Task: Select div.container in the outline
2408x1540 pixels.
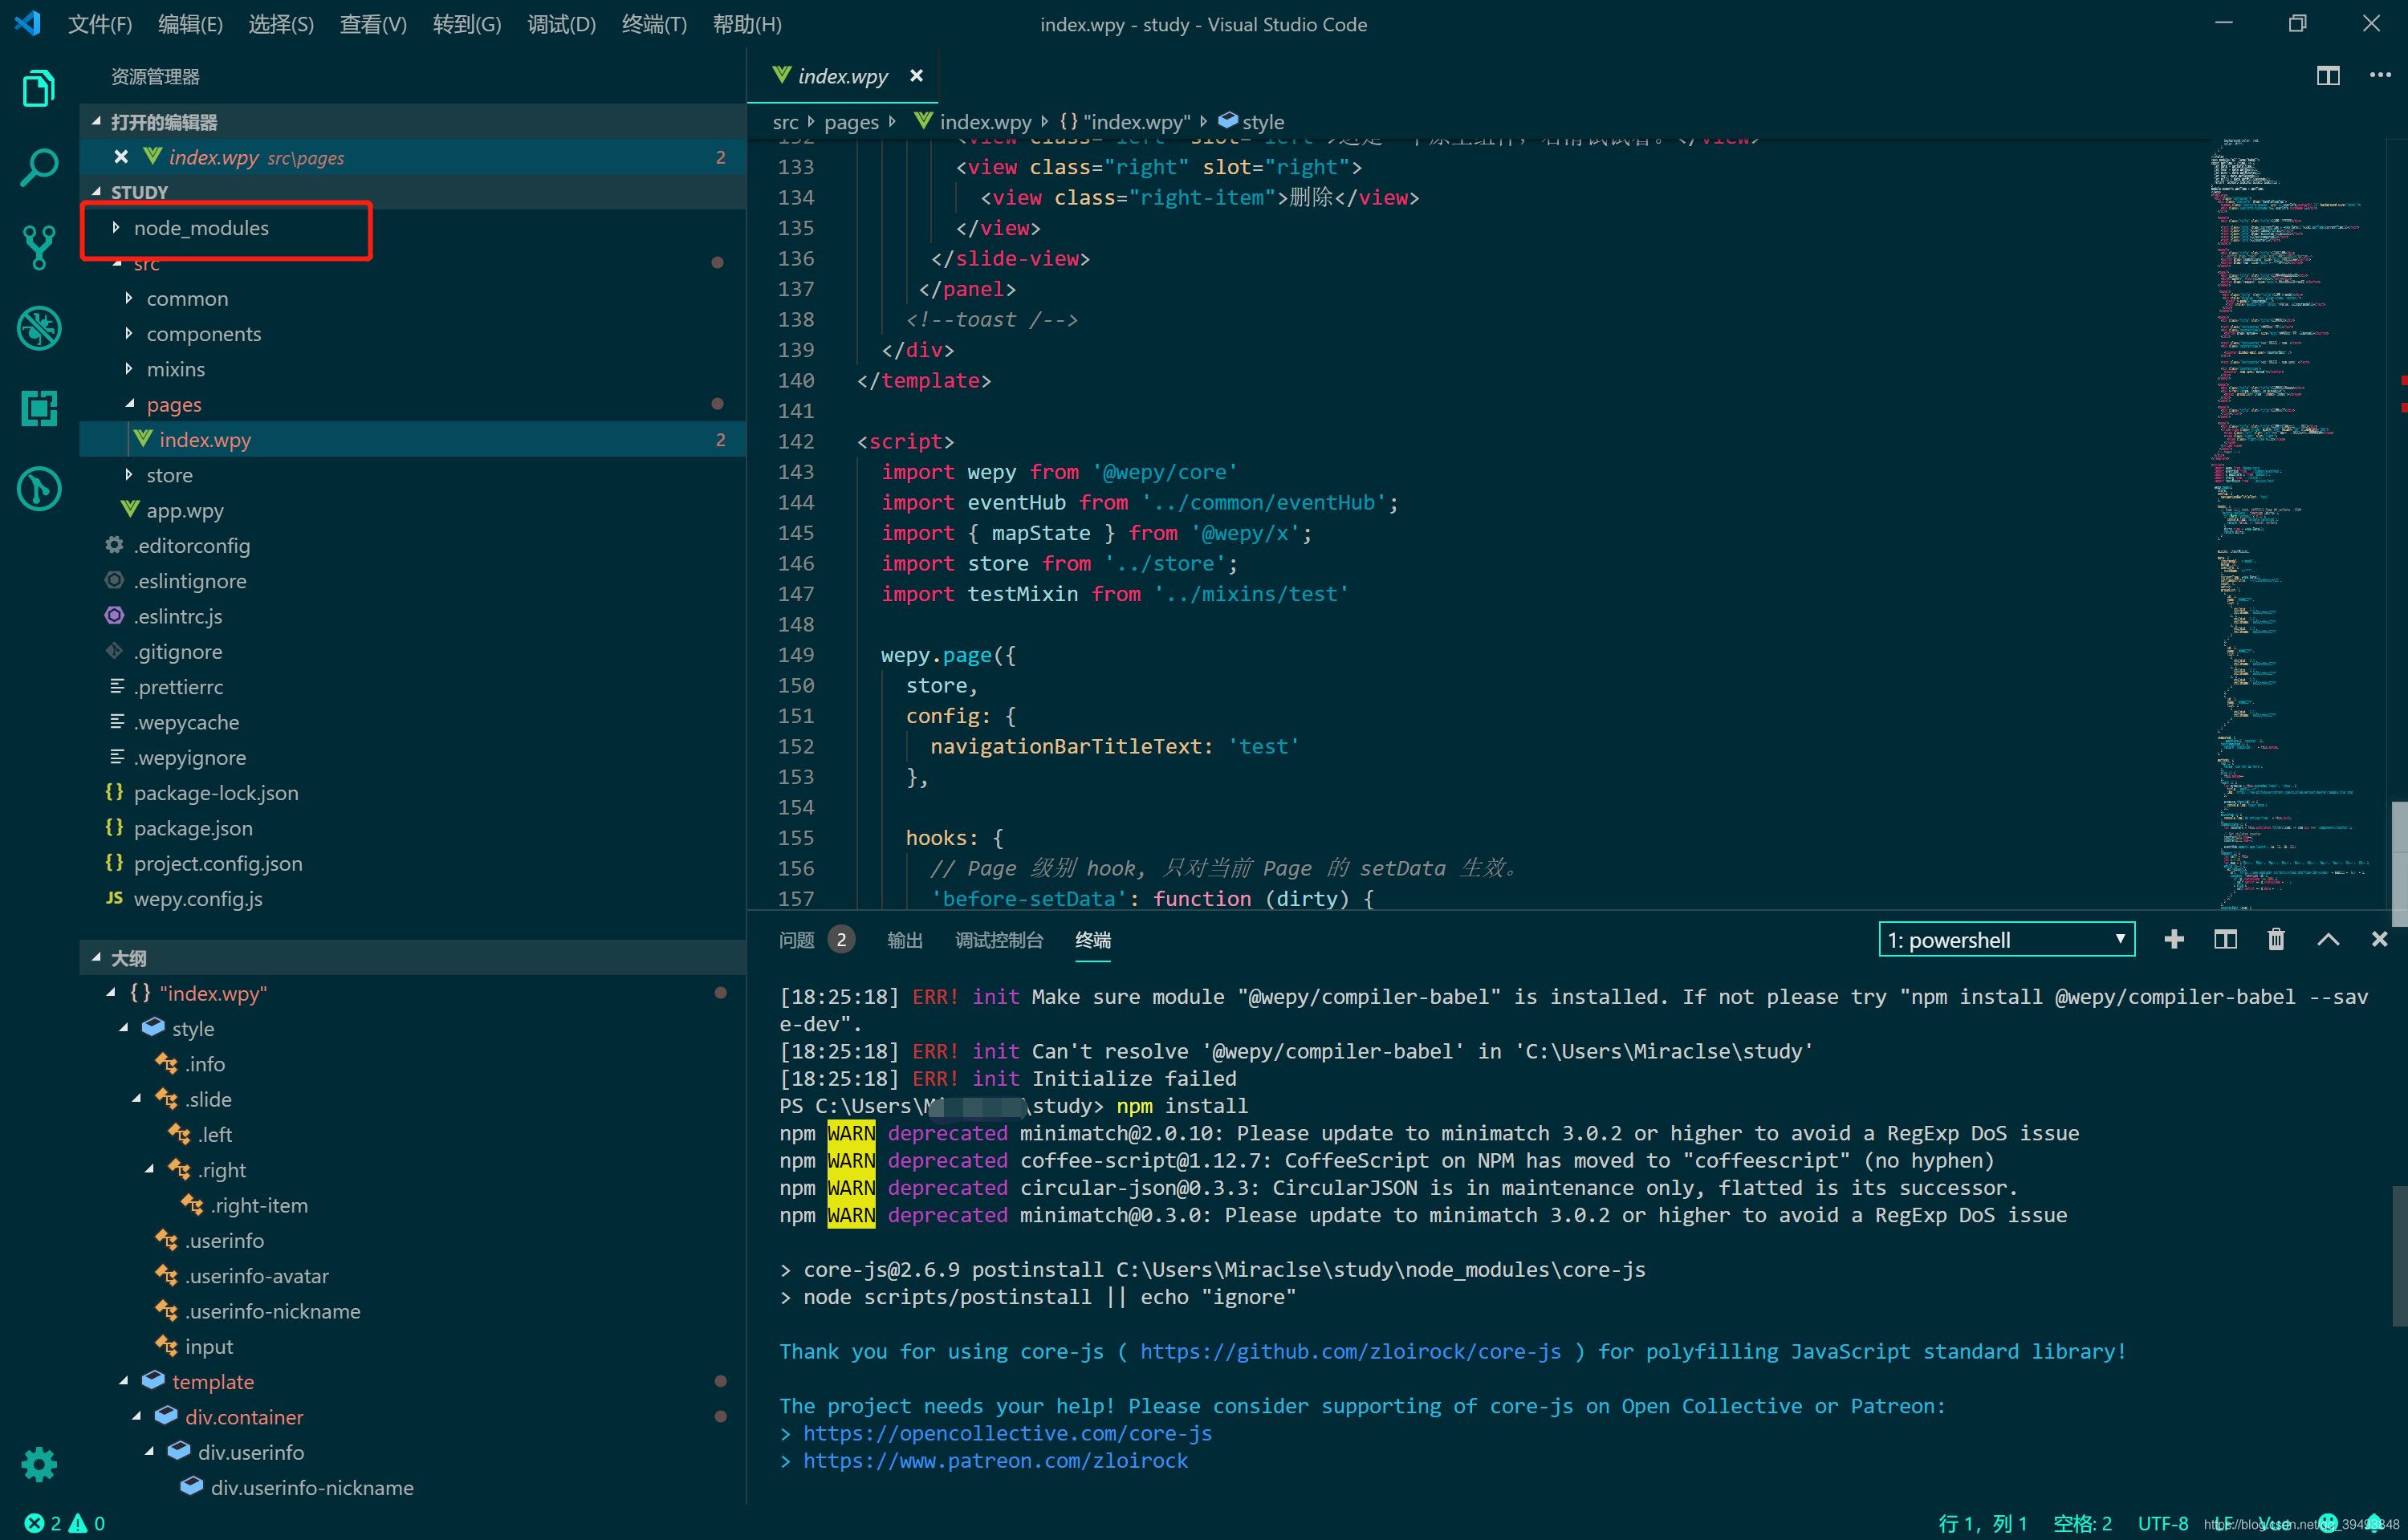Action: [x=412, y=1417]
